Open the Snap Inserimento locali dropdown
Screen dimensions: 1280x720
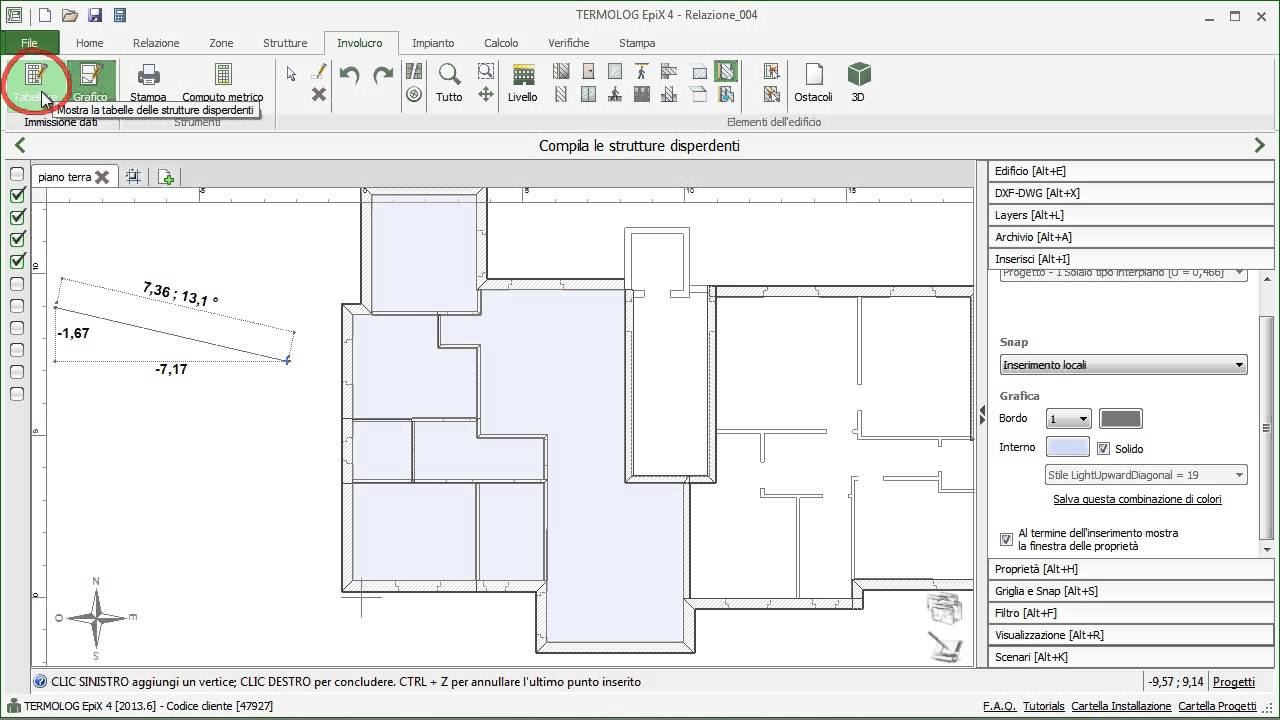tap(1123, 365)
